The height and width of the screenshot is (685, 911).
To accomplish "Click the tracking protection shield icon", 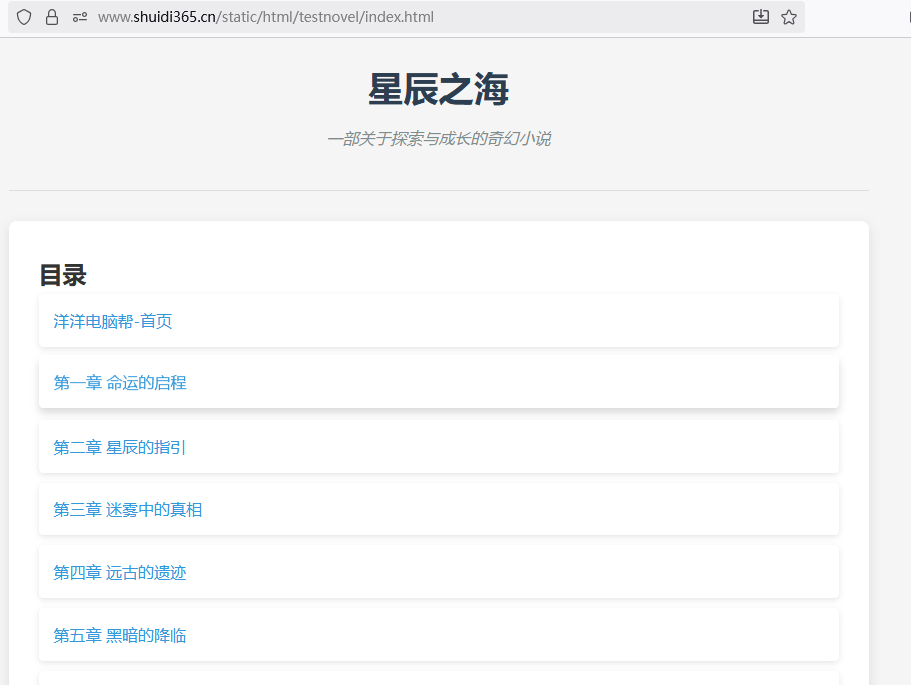I will click(24, 17).
